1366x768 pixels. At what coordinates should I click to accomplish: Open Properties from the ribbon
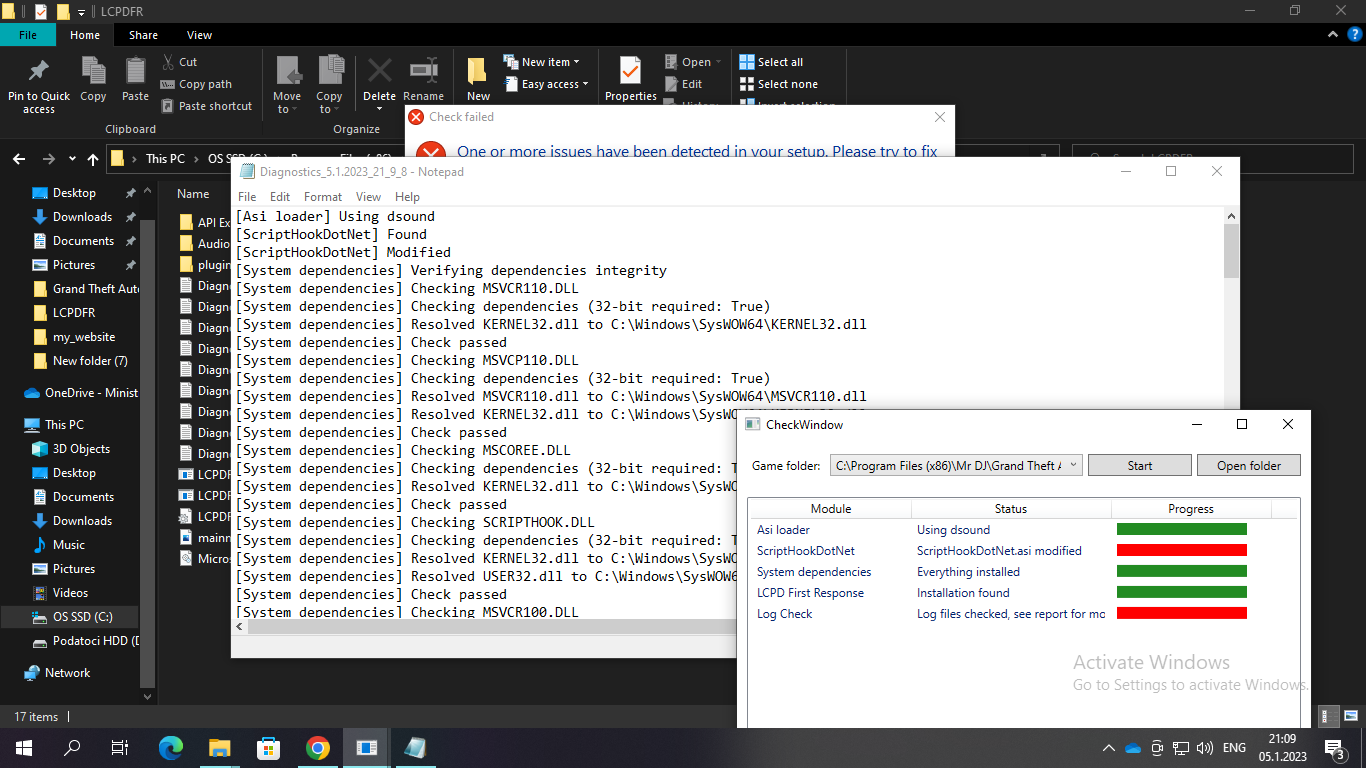(x=630, y=72)
